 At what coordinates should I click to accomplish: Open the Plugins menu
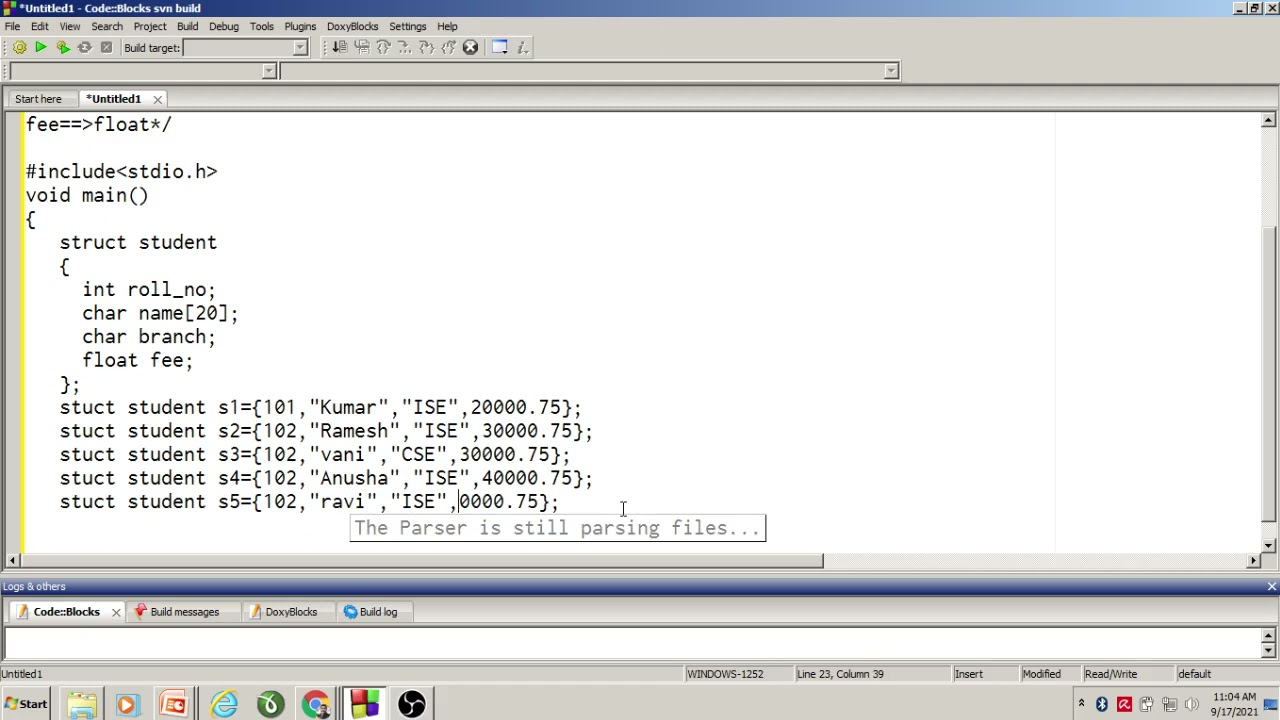tap(300, 26)
